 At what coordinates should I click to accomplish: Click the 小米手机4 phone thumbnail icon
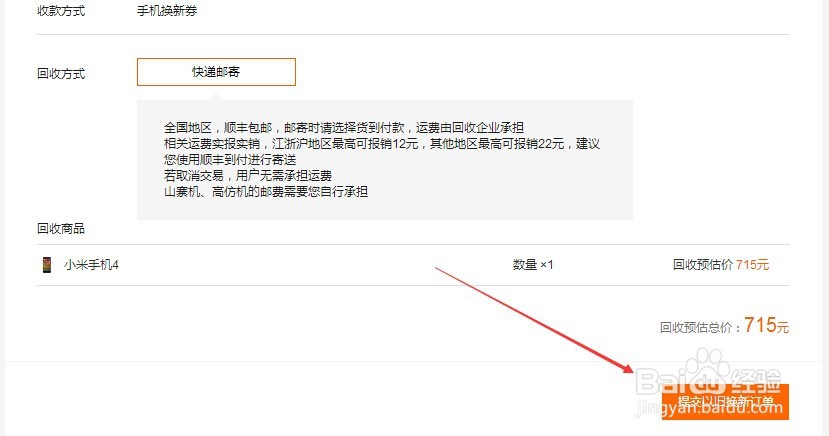point(47,265)
